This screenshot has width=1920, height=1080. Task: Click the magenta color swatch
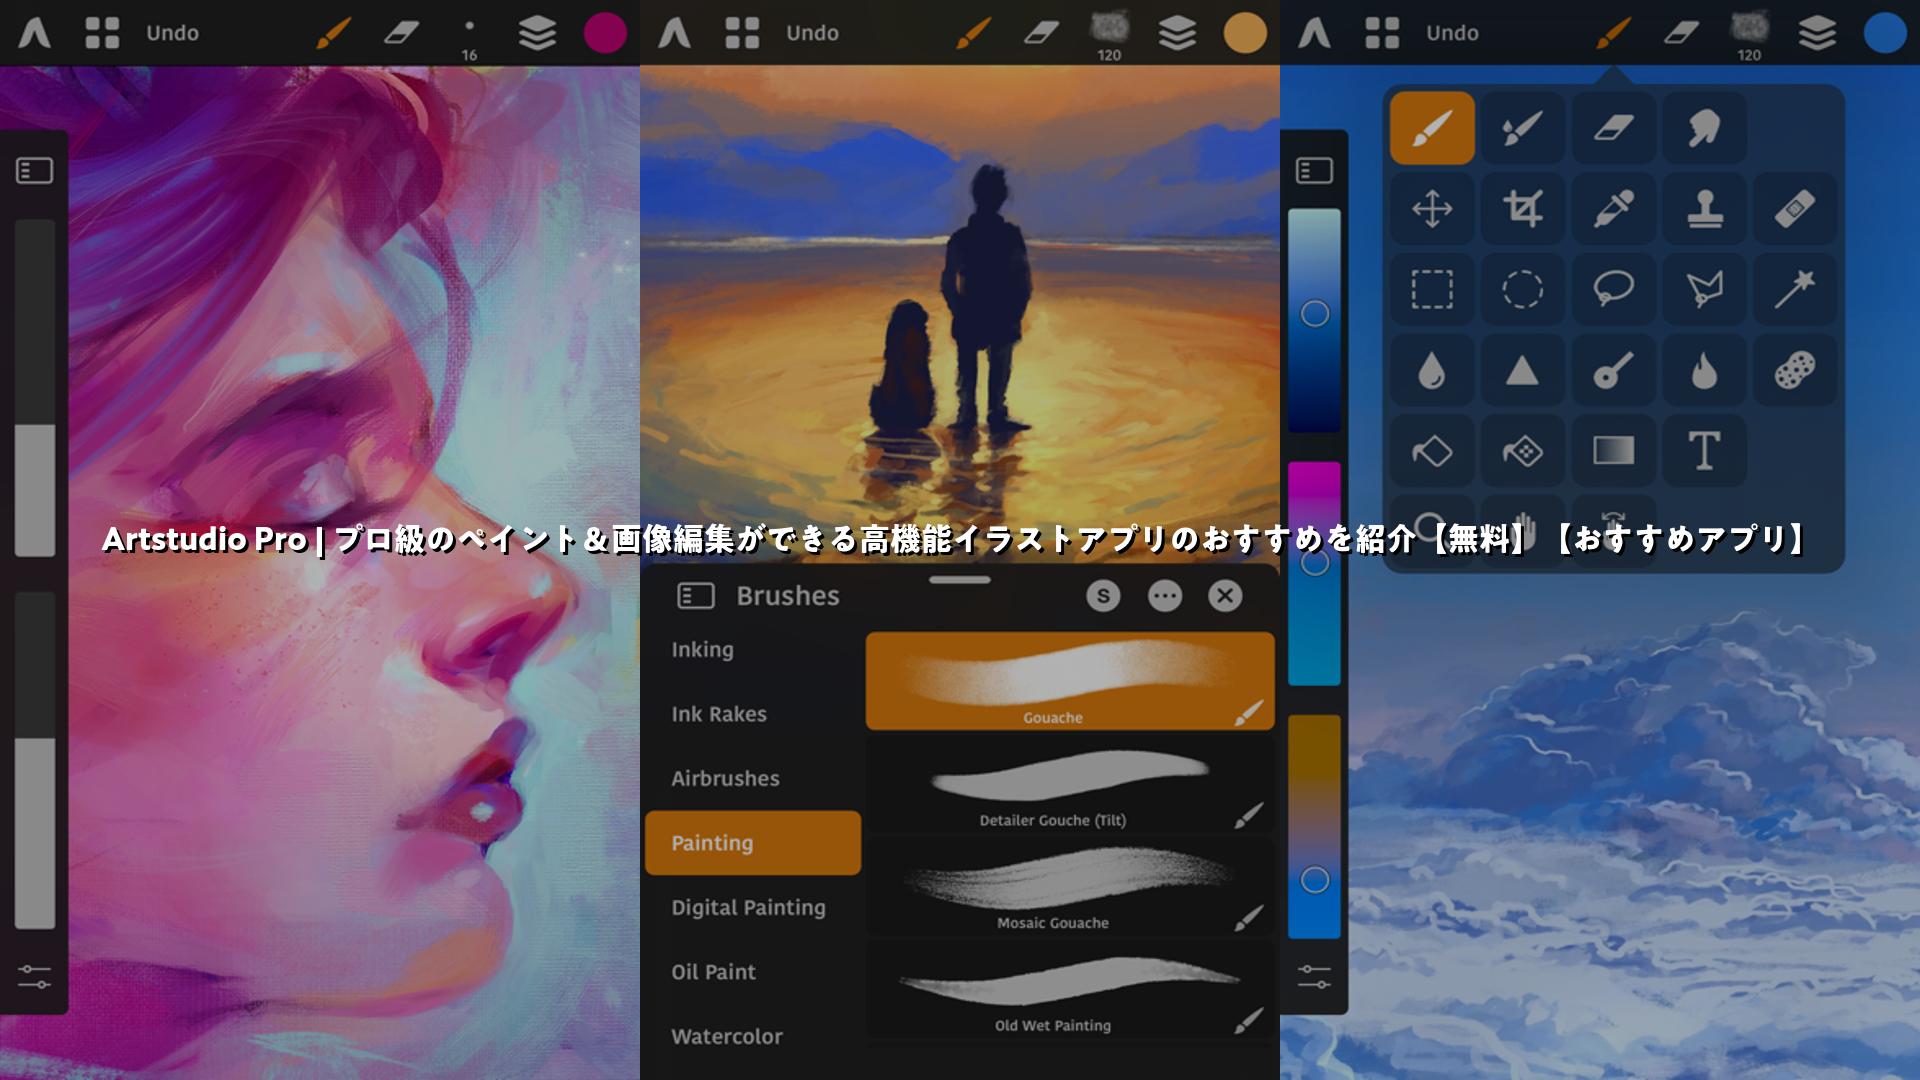tap(605, 33)
